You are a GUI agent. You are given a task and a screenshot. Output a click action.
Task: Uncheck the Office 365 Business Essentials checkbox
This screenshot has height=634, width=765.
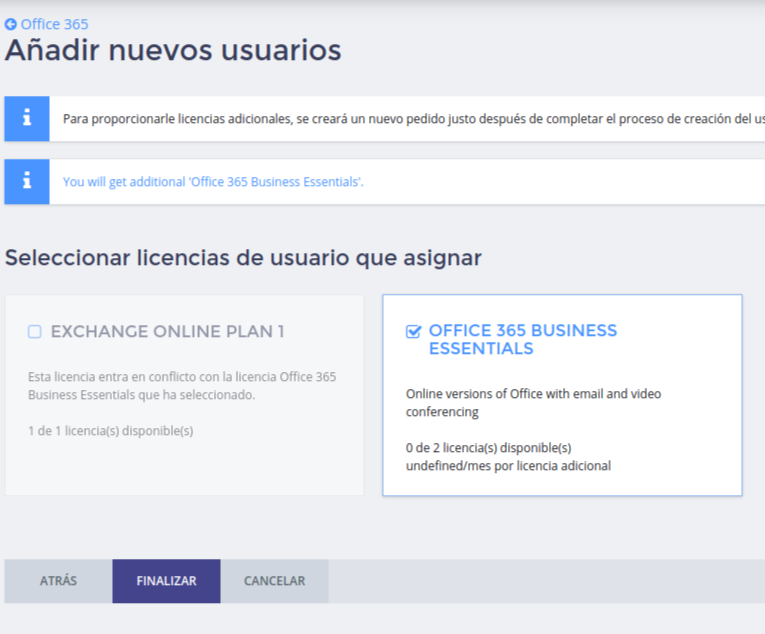point(413,331)
